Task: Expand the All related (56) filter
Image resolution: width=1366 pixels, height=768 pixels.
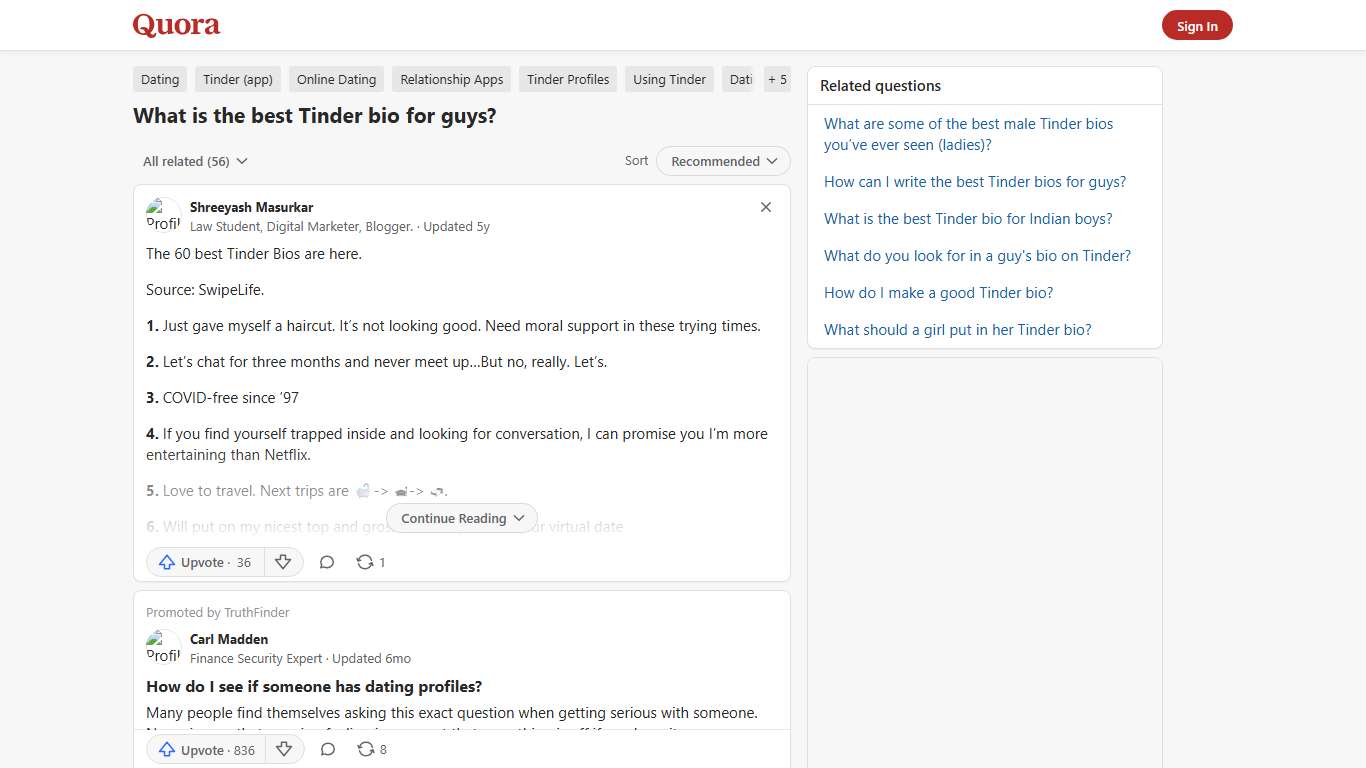Action: coord(194,161)
